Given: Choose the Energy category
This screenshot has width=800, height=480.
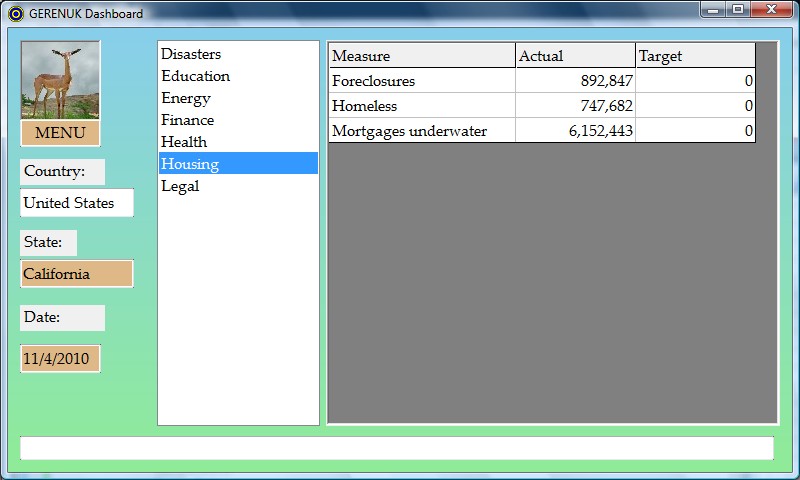Looking at the screenshot, I should (186, 98).
